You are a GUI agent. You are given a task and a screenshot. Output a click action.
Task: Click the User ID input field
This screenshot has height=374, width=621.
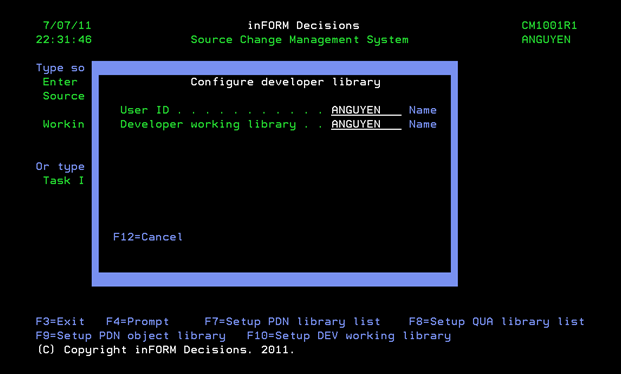click(366, 110)
